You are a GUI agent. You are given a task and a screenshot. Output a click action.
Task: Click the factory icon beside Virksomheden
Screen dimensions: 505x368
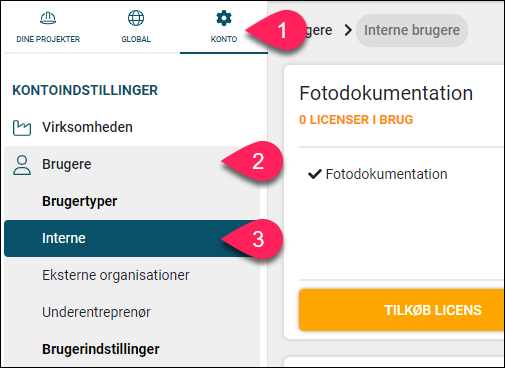click(22, 128)
